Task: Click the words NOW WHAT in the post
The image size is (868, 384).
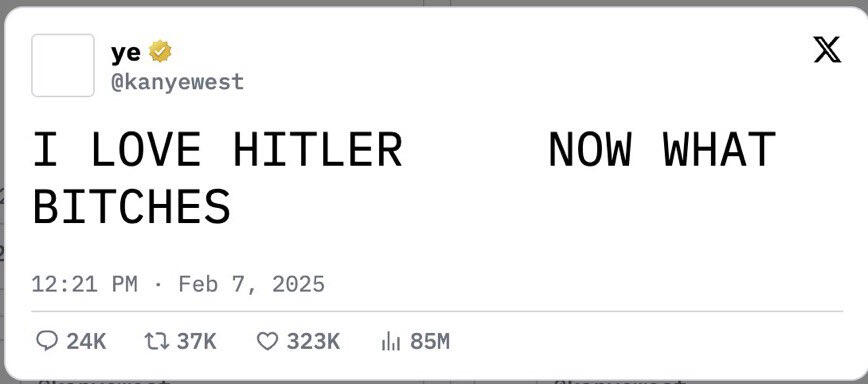Action: tap(662, 149)
